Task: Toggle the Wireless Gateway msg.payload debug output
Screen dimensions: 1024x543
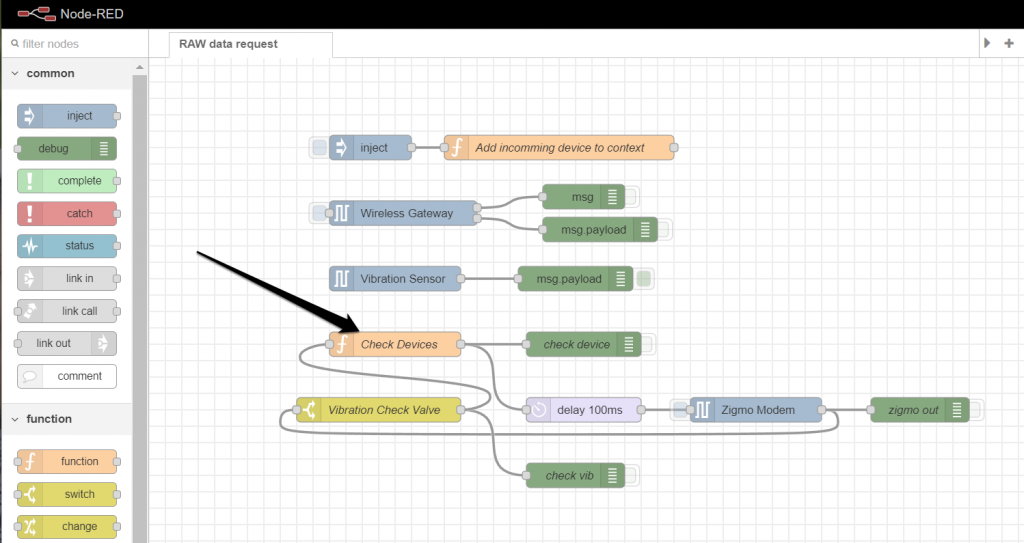Action: click(664, 229)
